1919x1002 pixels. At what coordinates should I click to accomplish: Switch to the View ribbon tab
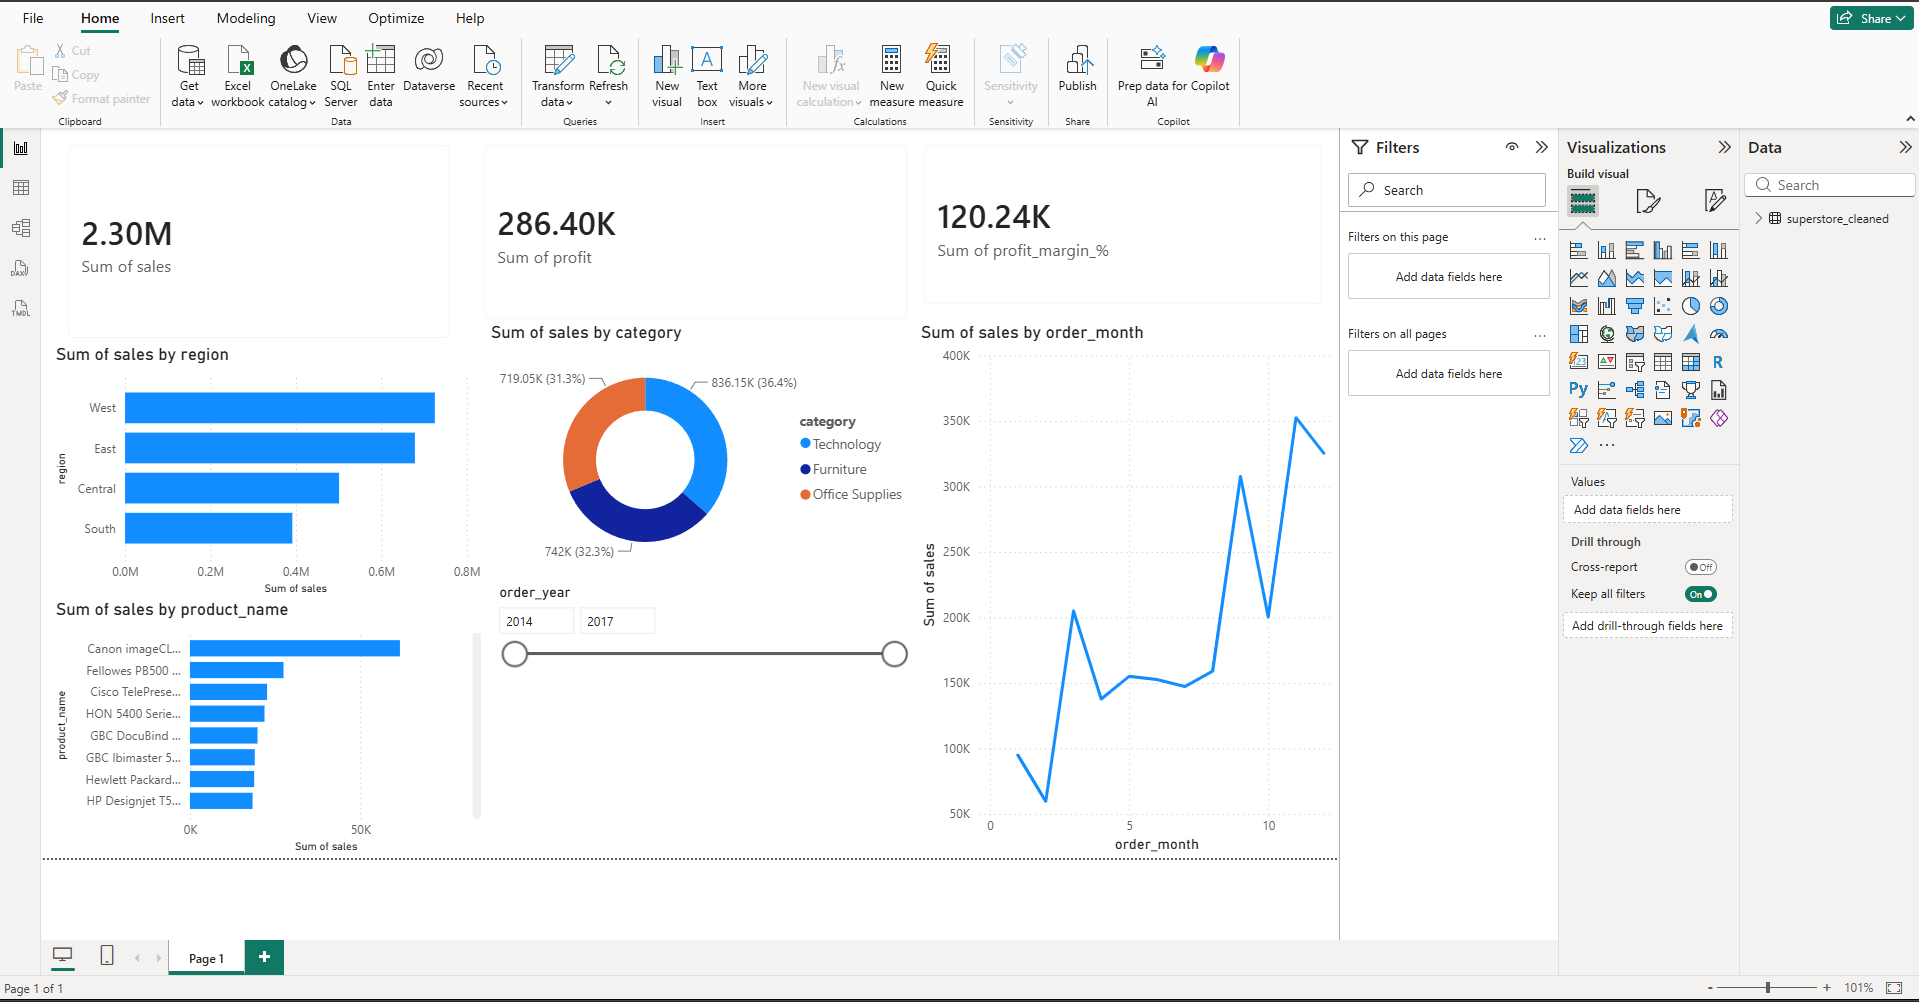(x=322, y=18)
